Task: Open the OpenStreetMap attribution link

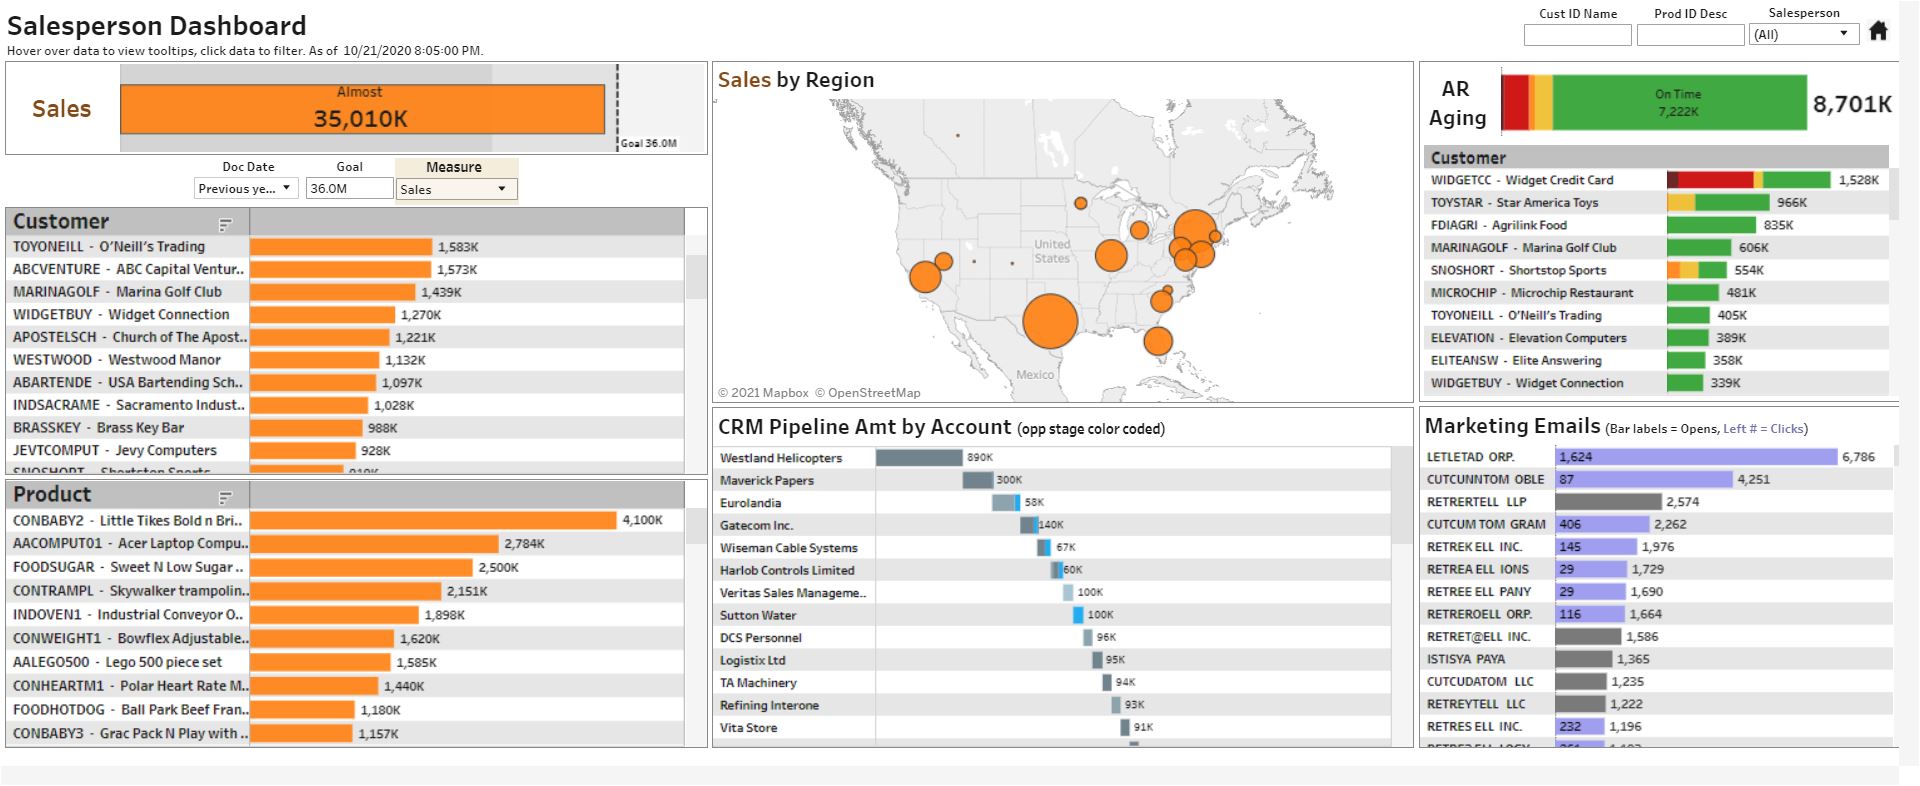Action: [x=868, y=393]
